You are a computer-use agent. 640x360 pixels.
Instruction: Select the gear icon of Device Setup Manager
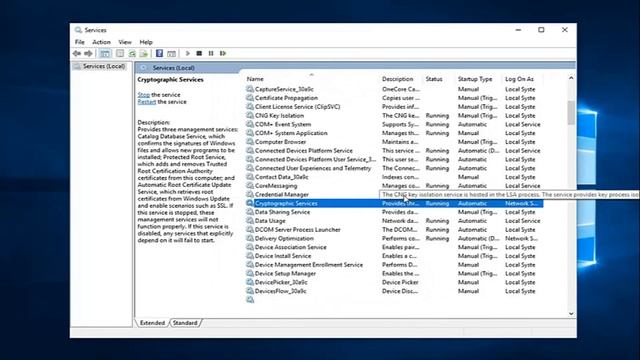tap(250, 273)
